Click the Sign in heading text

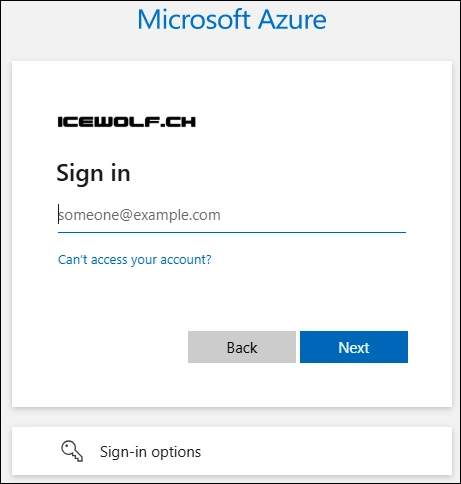point(93,173)
